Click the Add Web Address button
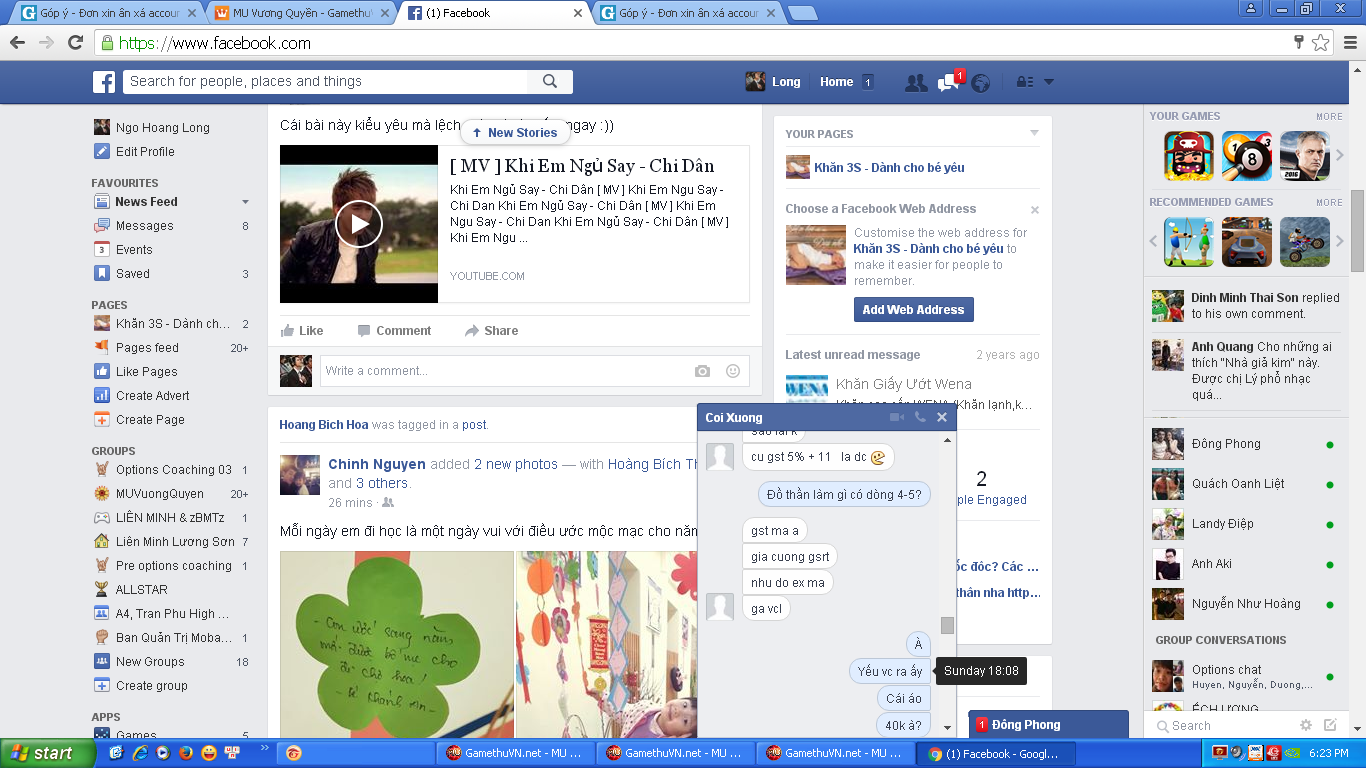This screenshot has height=768, width=1366. coord(913,310)
